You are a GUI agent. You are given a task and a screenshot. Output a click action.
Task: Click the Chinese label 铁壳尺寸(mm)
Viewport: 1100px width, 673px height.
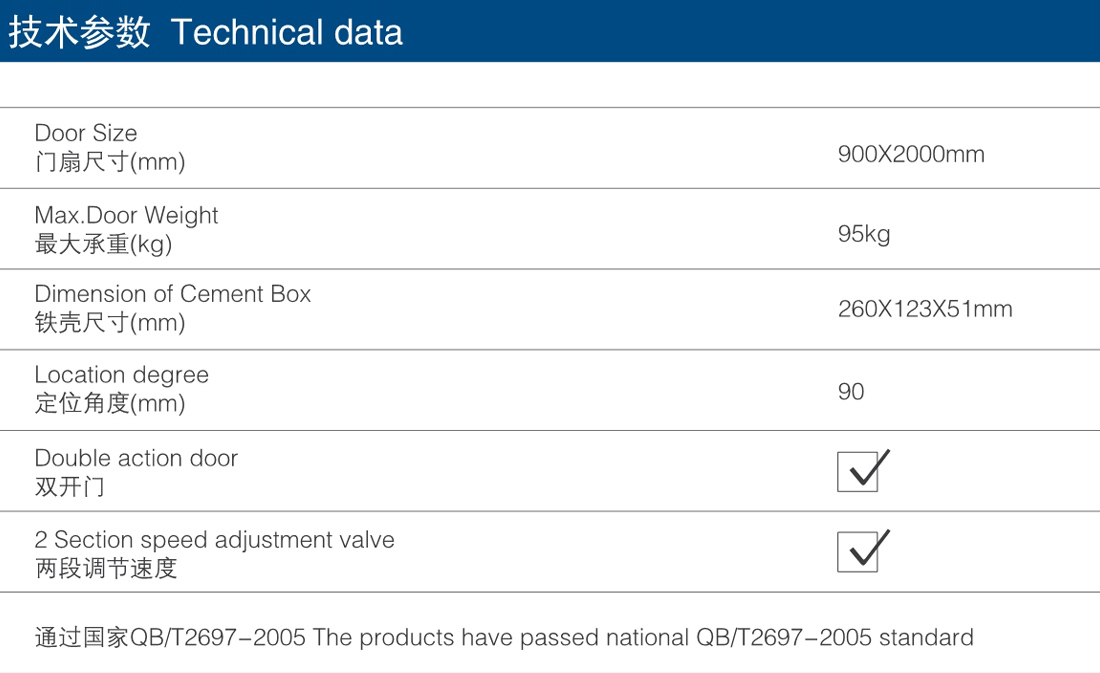click(x=110, y=323)
